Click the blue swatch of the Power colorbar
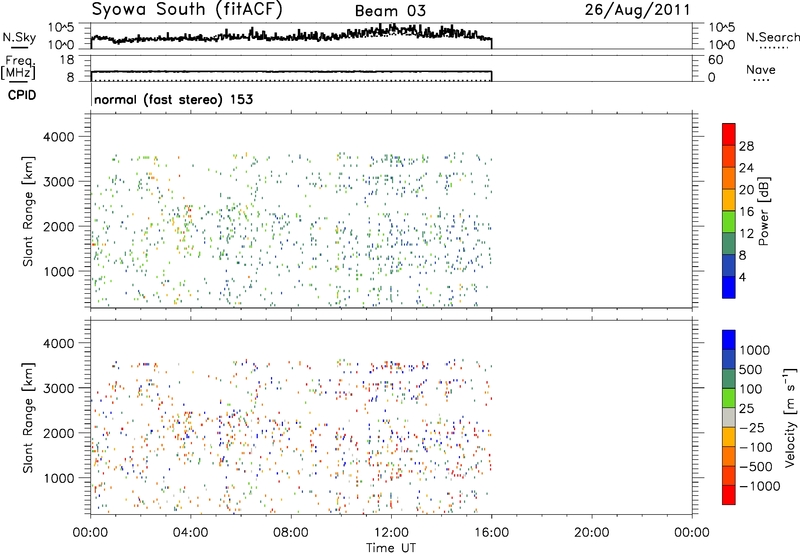This screenshot has width=800, height=554. pyautogui.click(x=729, y=287)
